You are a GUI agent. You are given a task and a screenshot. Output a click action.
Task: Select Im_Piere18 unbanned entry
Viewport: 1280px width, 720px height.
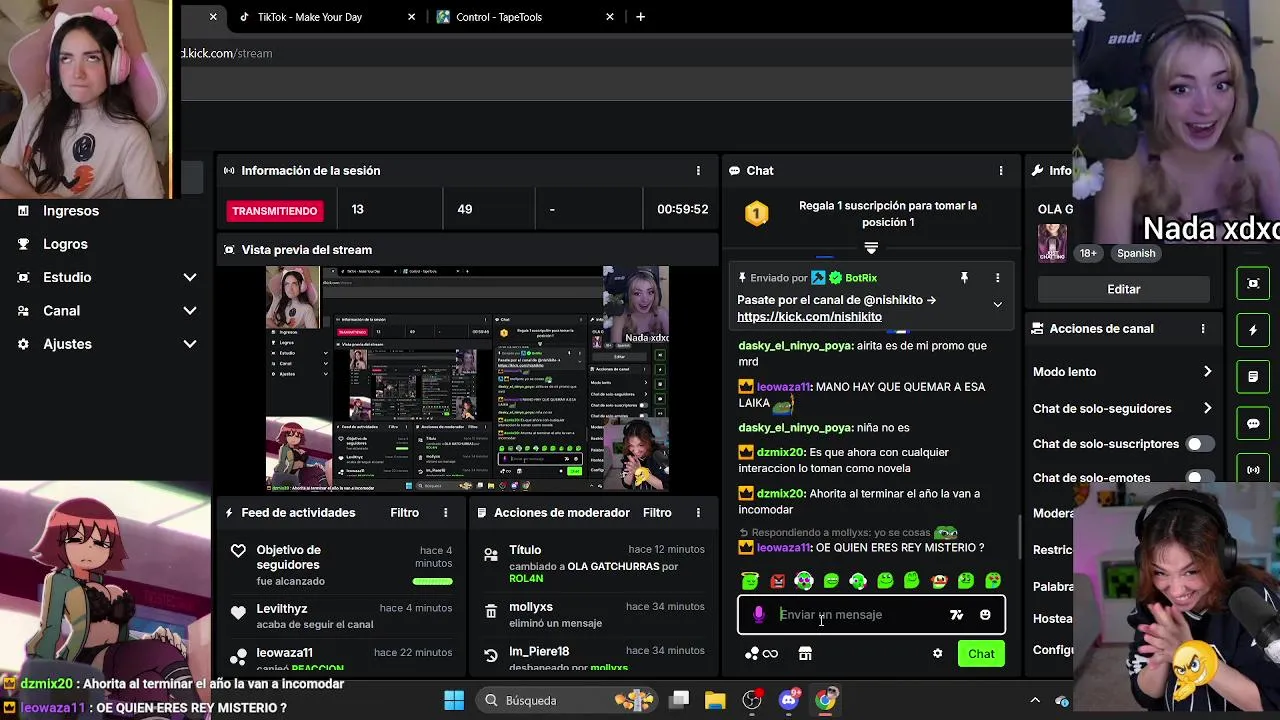click(593, 658)
